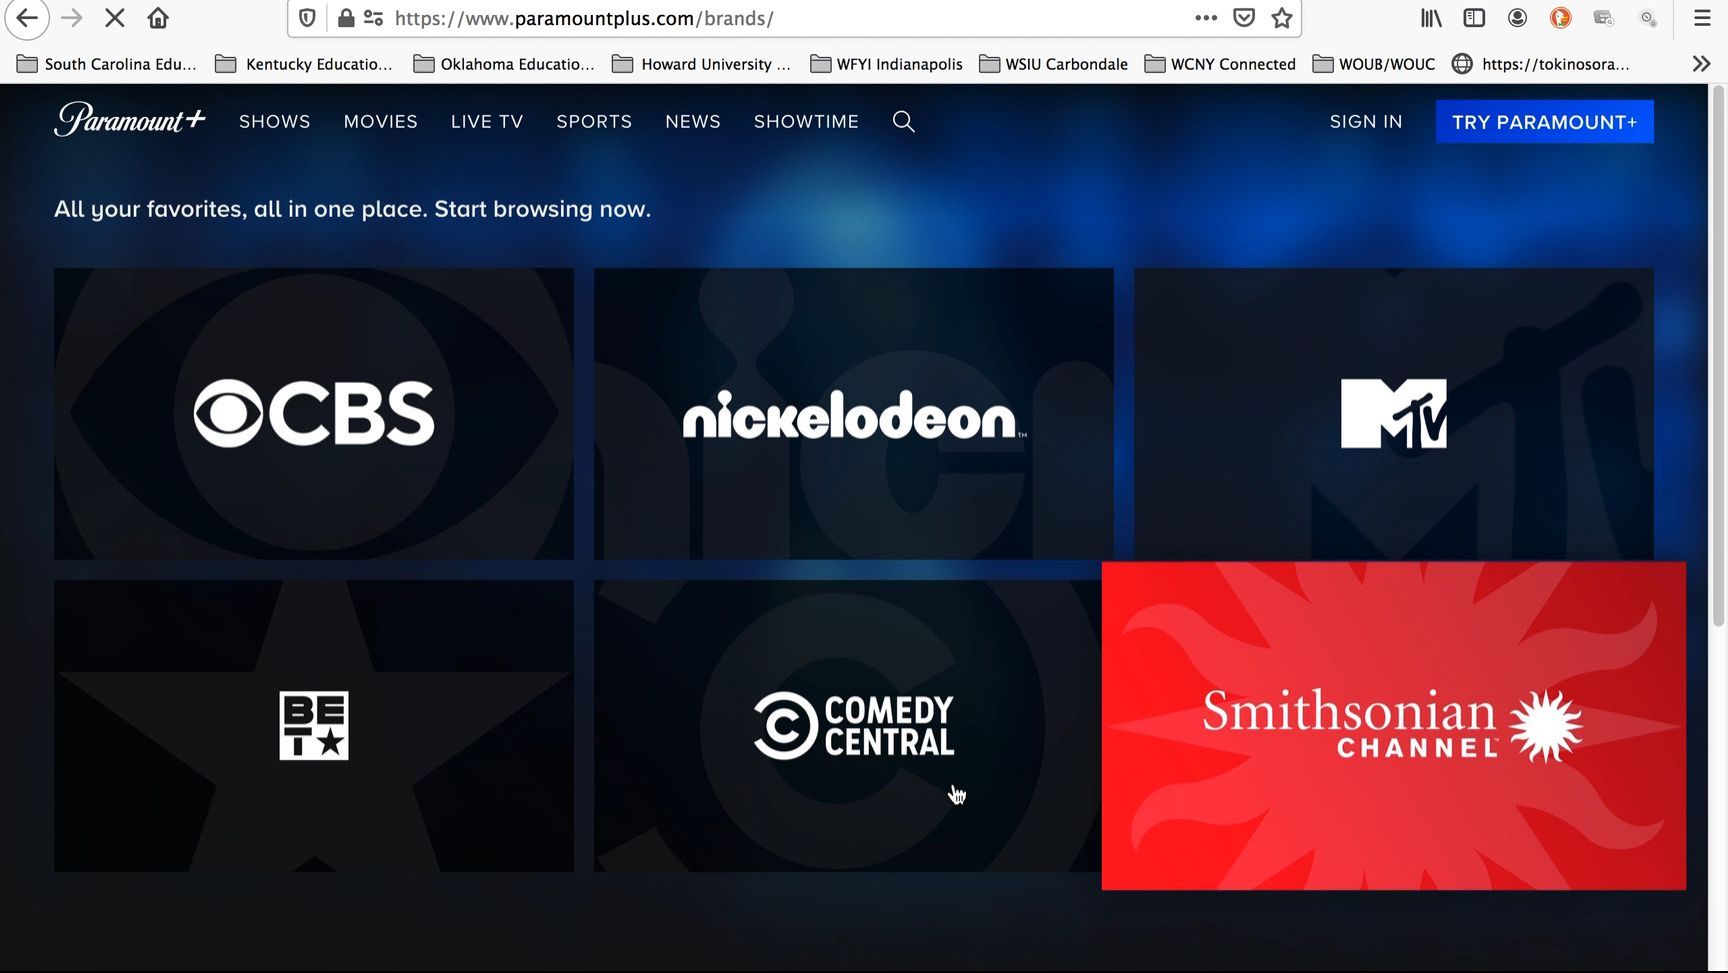
Task: Open the tokinosora bookmark link
Action: [x=1541, y=64]
